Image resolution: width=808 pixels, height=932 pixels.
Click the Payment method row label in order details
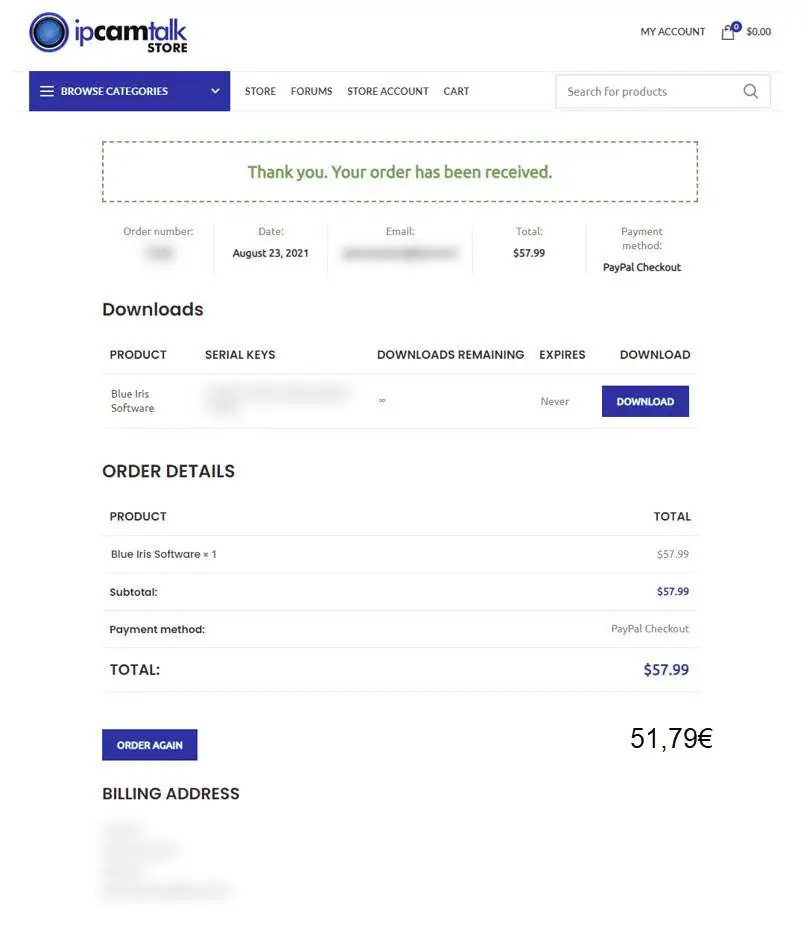coord(158,629)
